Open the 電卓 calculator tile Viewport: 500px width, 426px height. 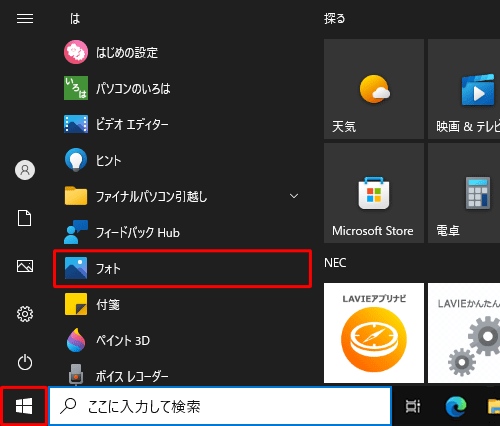(x=464, y=193)
